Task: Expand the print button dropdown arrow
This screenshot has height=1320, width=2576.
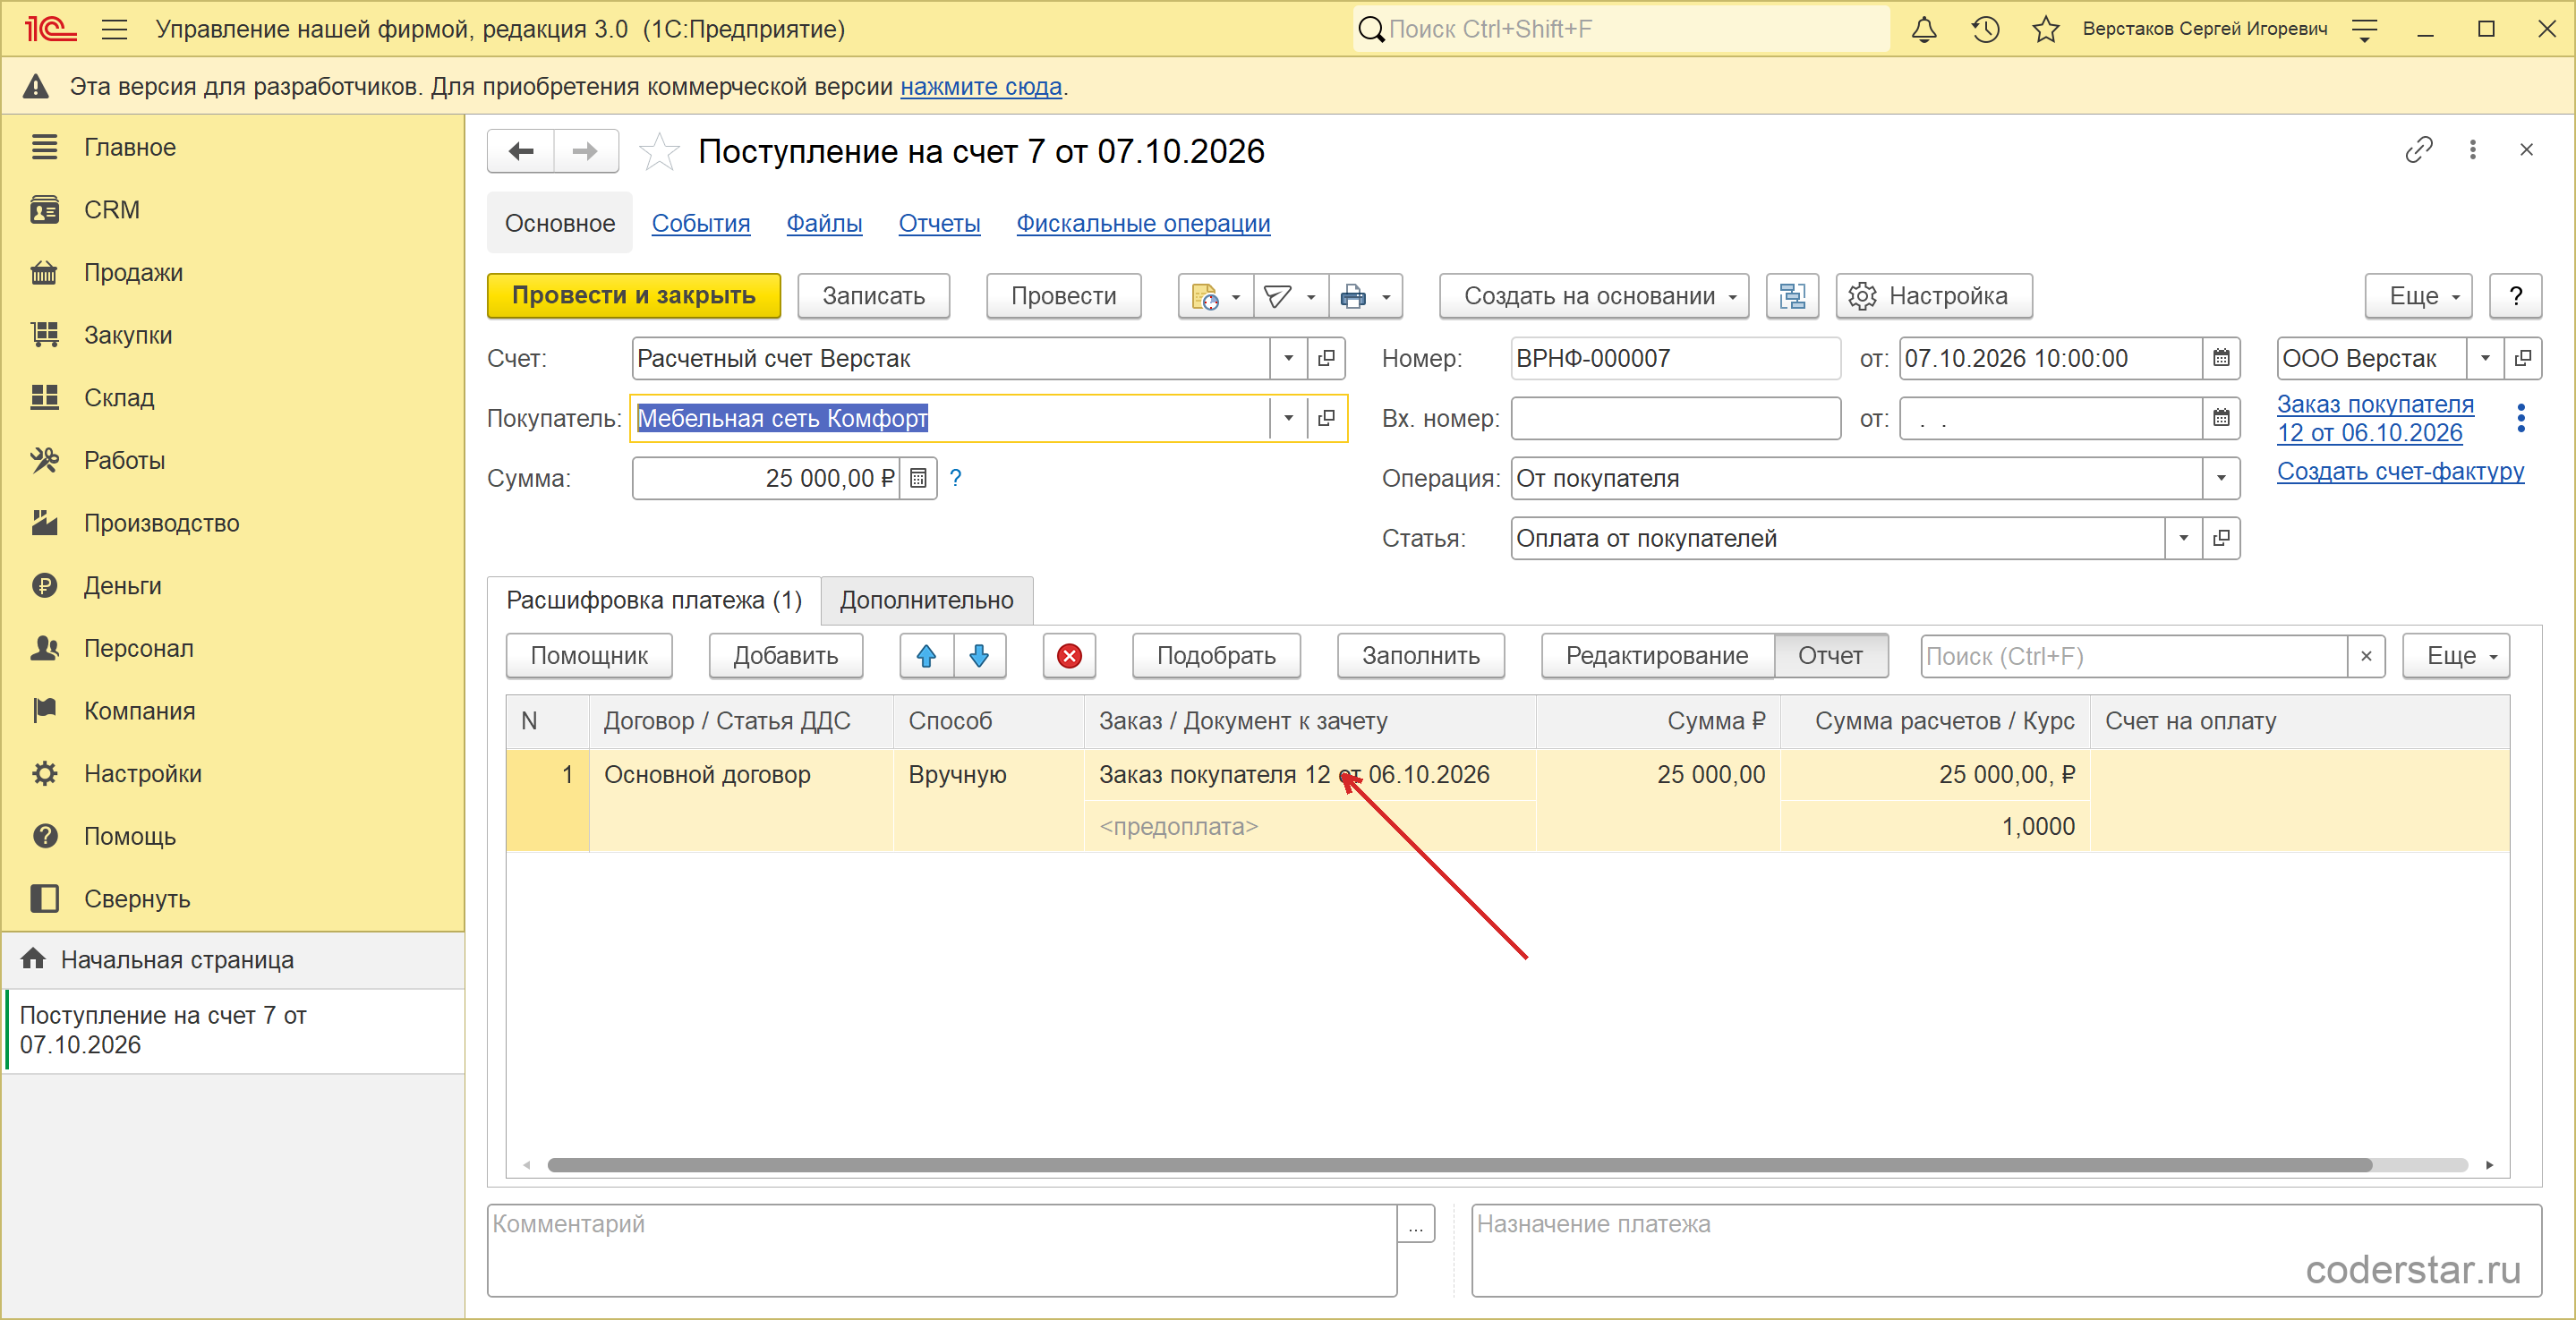Action: click(x=1387, y=296)
